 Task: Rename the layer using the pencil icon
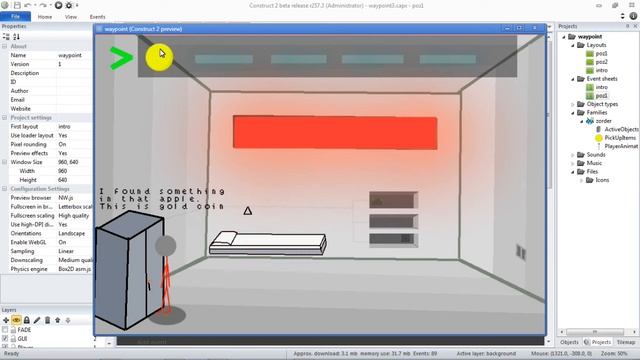click(37, 320)
